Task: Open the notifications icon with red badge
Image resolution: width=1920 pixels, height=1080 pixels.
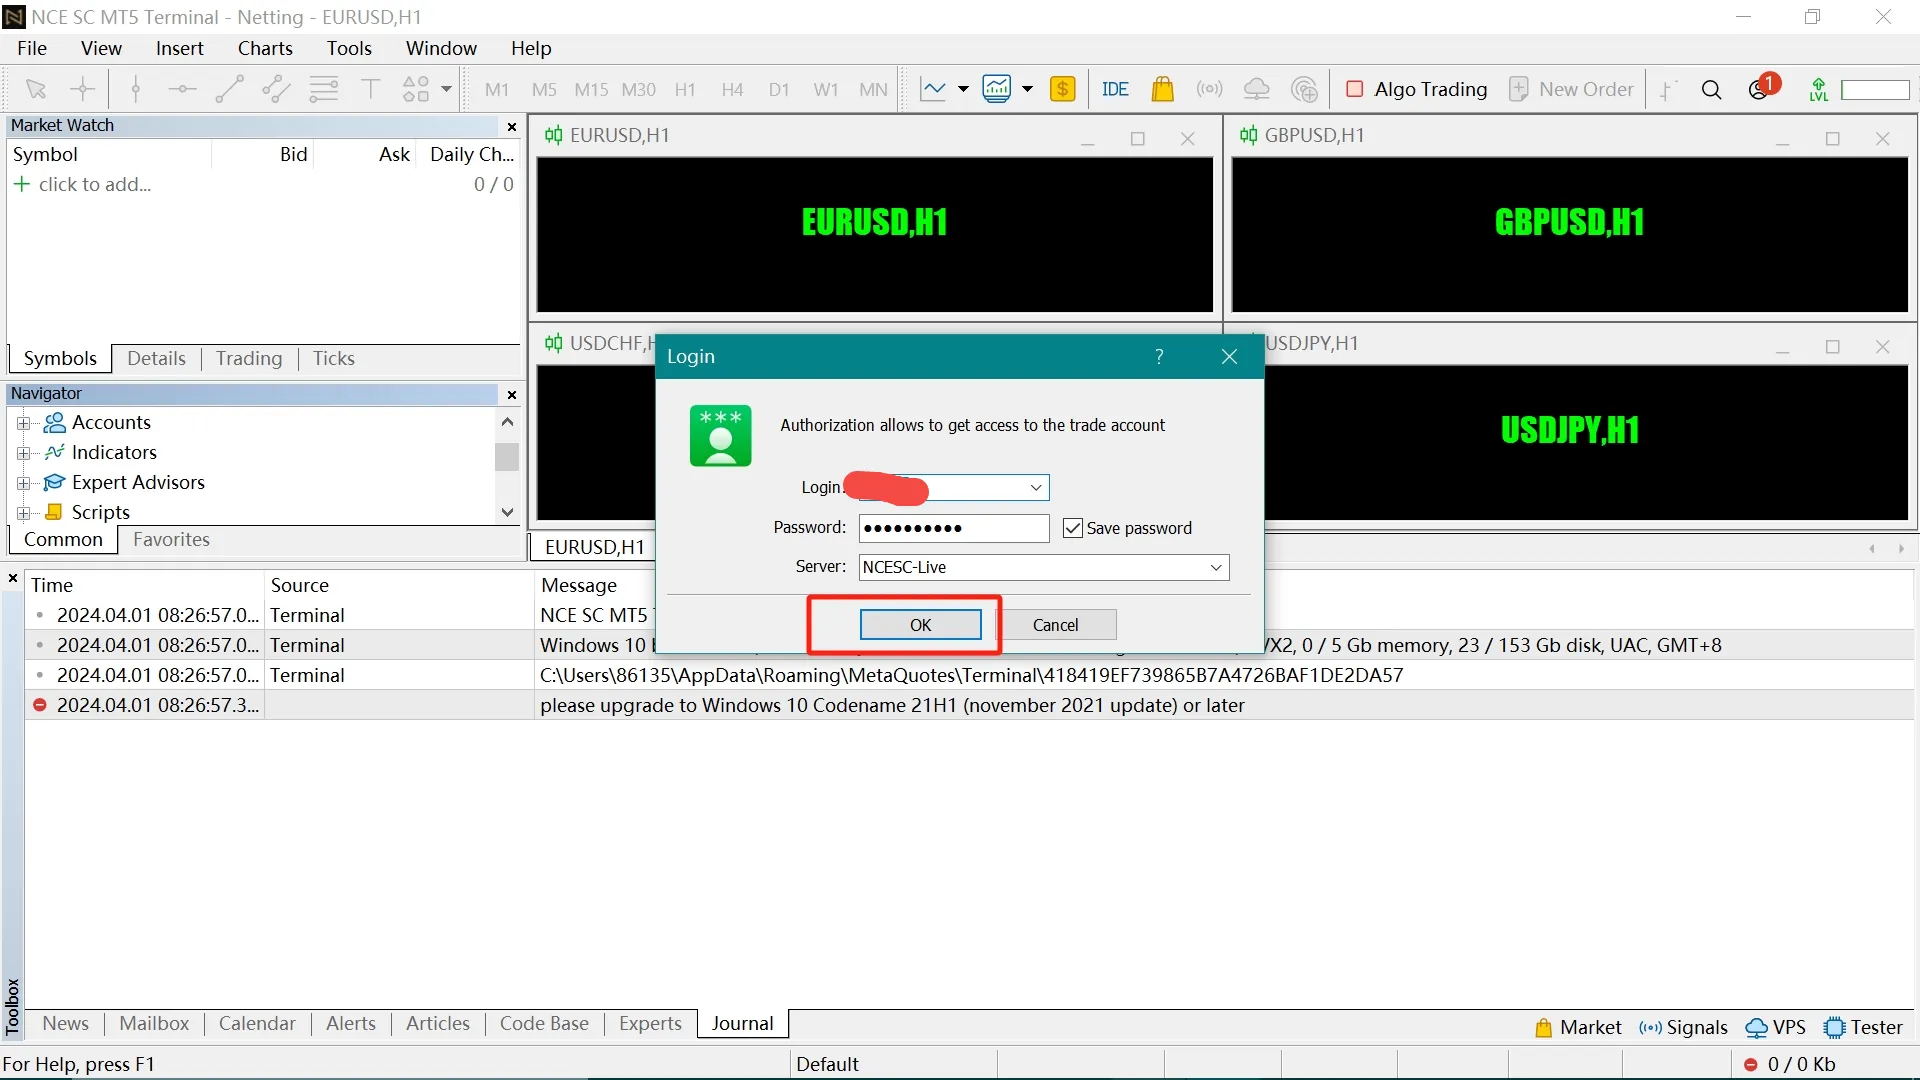Action: [x=1763, y=88]
